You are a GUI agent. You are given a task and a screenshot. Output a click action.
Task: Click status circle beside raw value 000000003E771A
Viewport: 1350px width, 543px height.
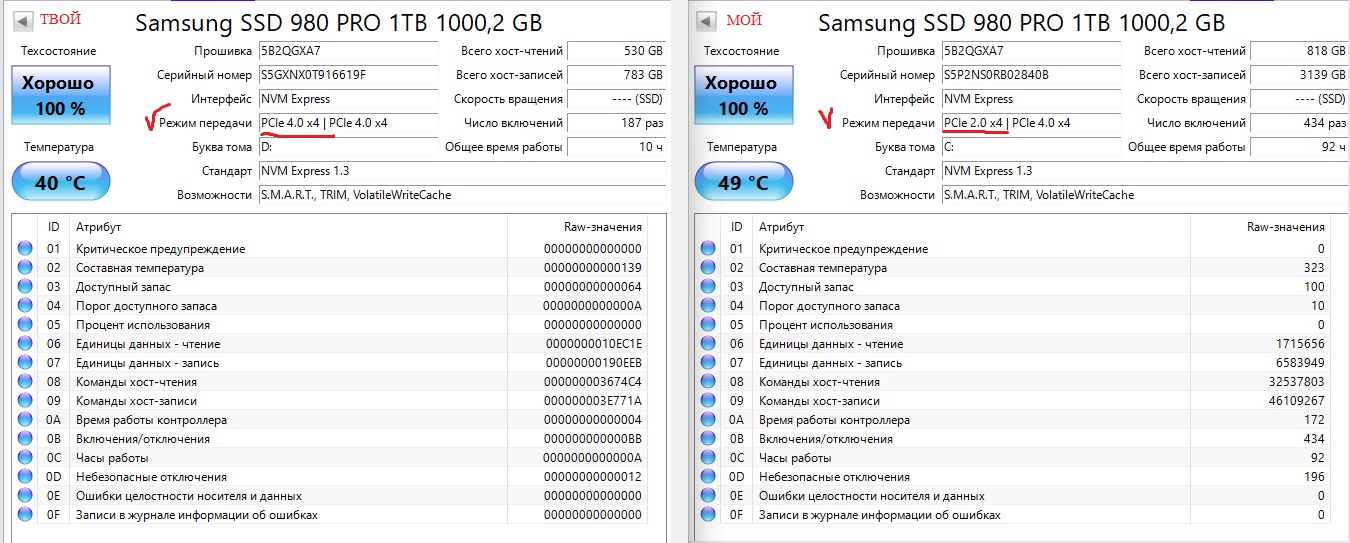click(25, 401)
